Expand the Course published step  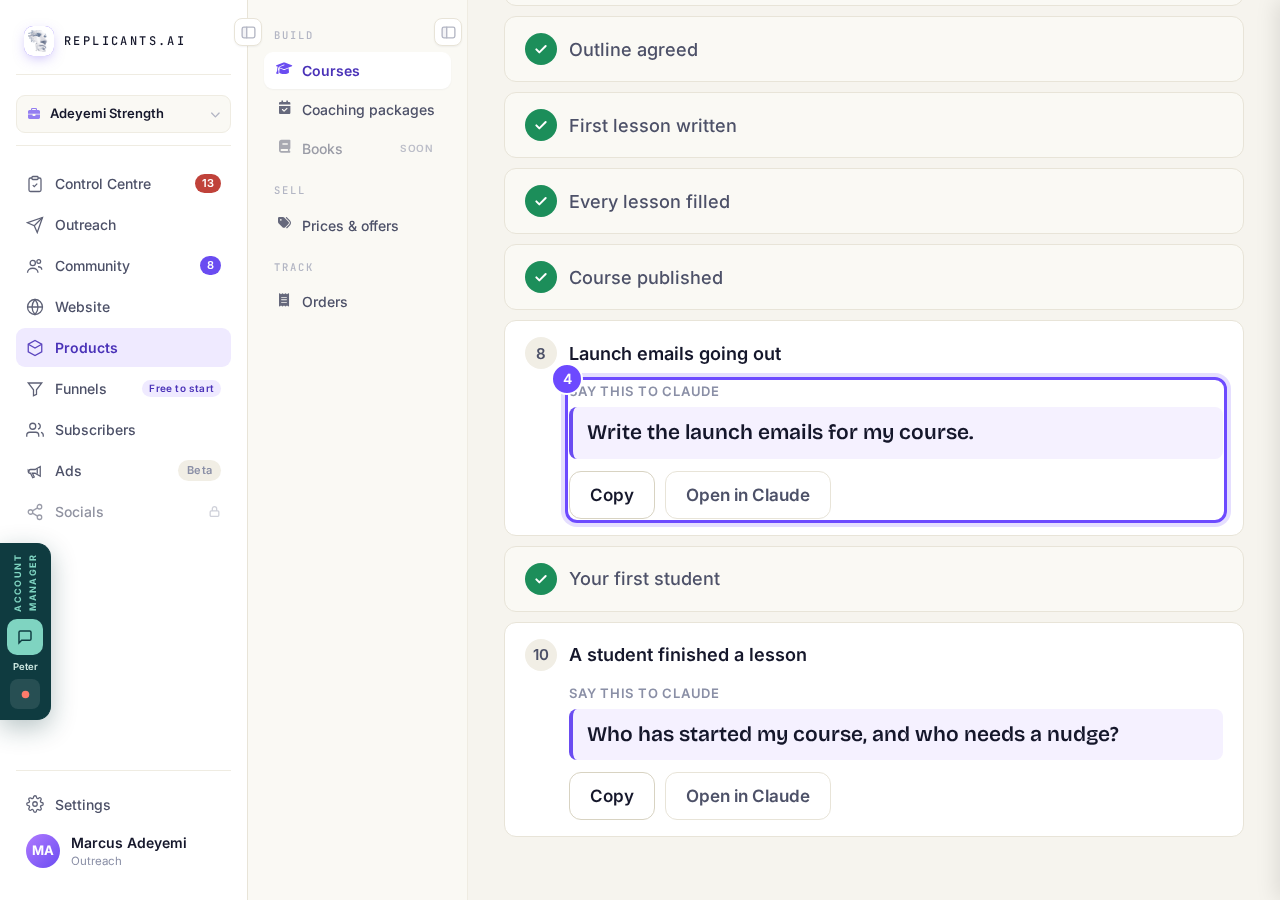(x=874, y=277)
